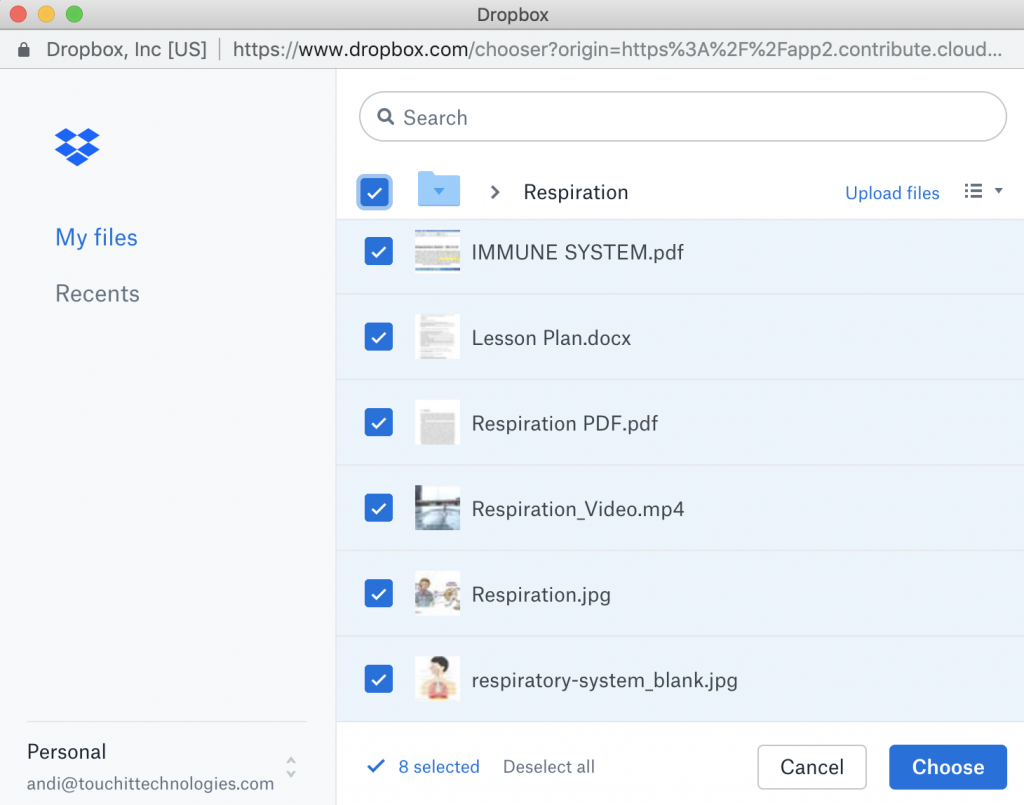Viewport: 1024px width, 805px height.
Task: Open My files section
Action: point(97,238)
